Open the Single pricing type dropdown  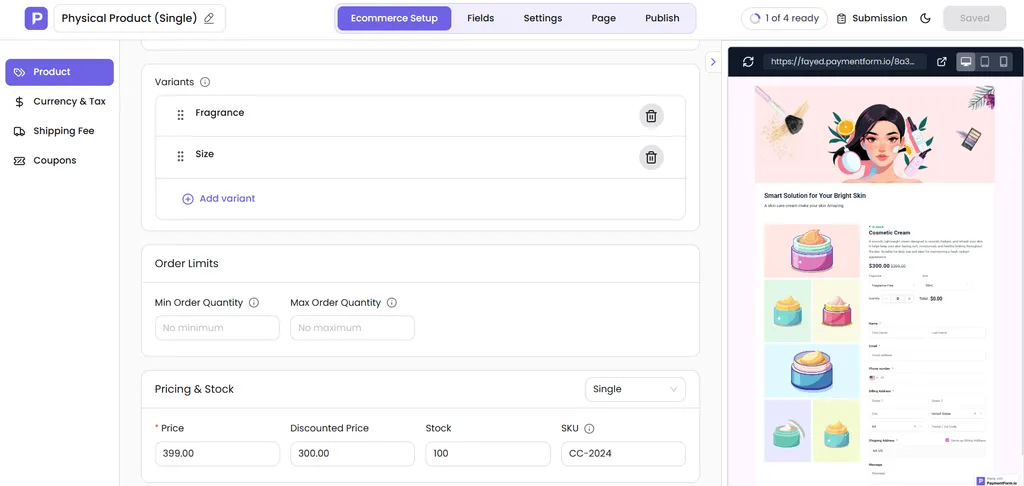click(635, 389)
